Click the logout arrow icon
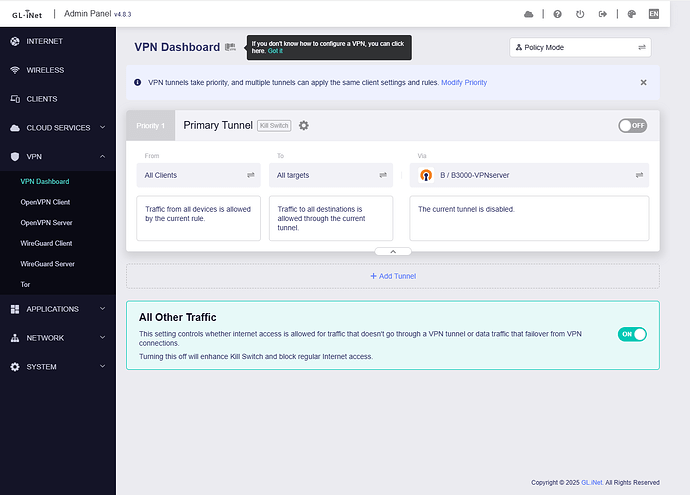 603,14
